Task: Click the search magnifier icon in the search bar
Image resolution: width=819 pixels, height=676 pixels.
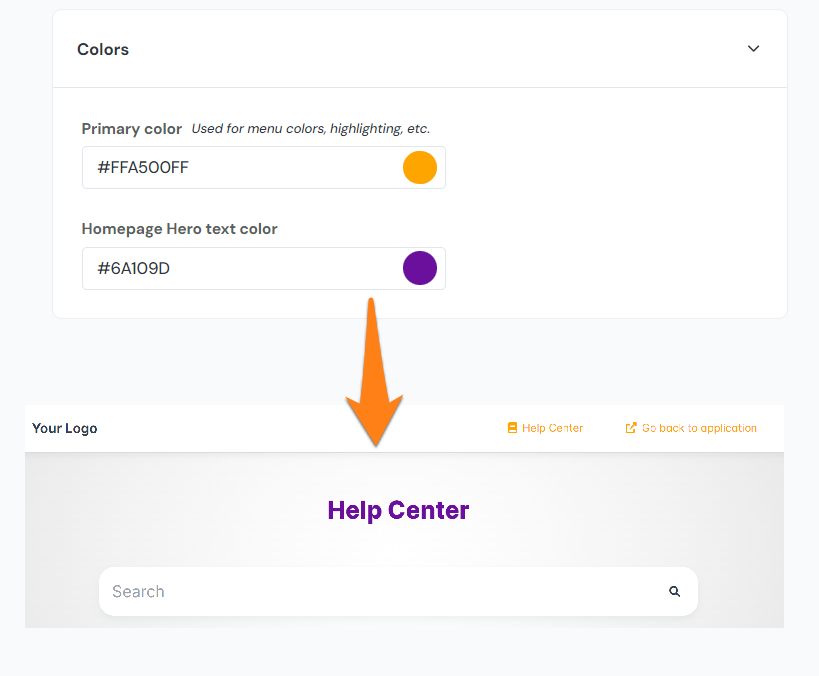Action: point(675,591)
